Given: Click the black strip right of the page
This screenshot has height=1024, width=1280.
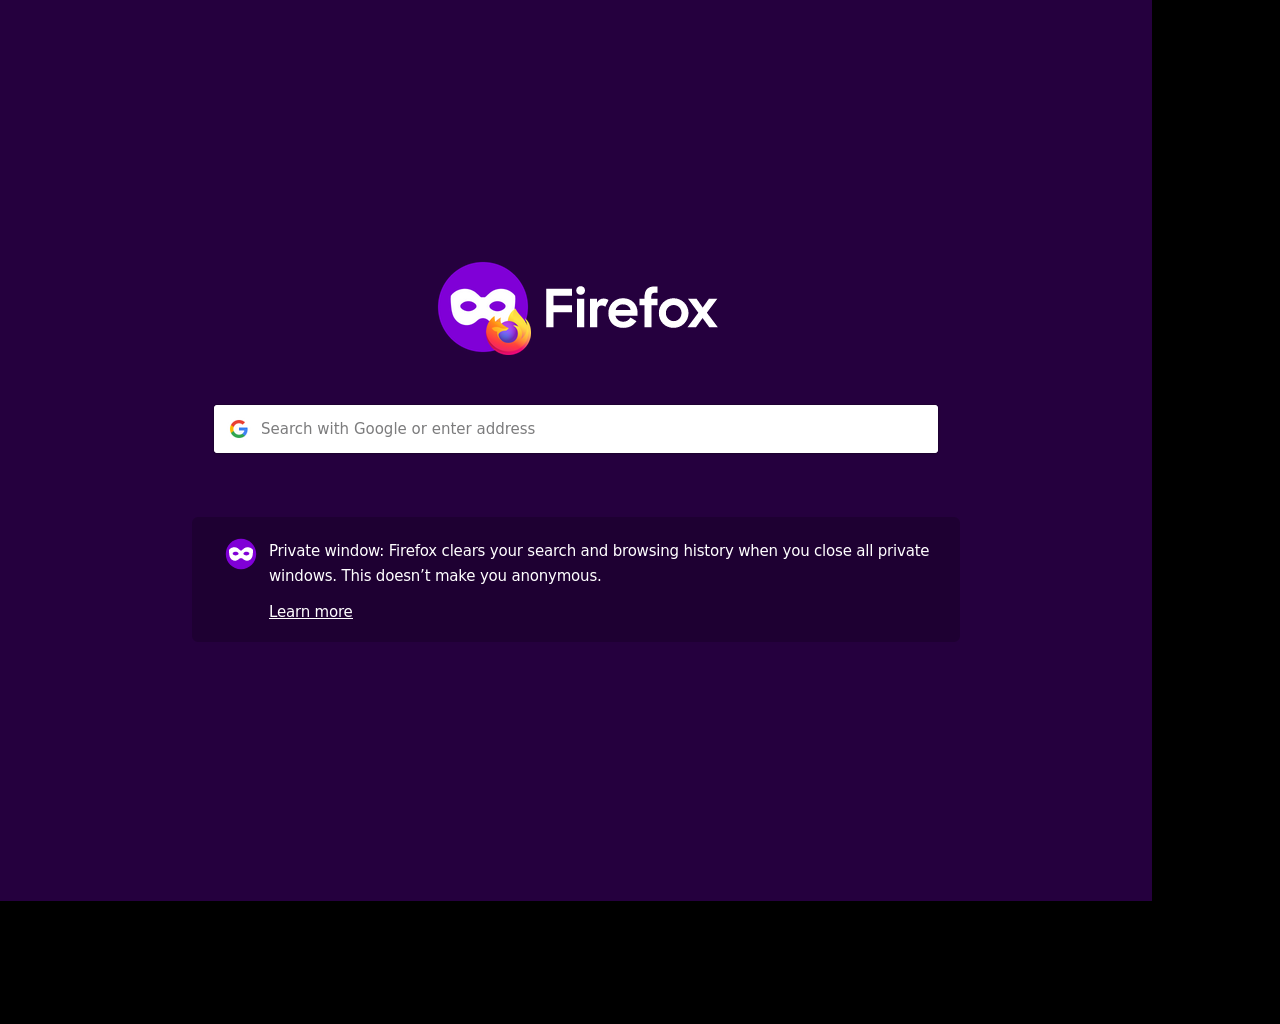Looking at the screenshot, I should [1216, 450].
